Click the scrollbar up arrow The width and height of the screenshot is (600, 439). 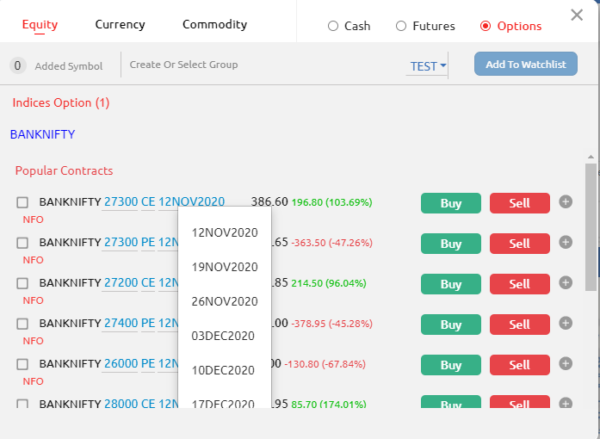[x=591, y=157]
